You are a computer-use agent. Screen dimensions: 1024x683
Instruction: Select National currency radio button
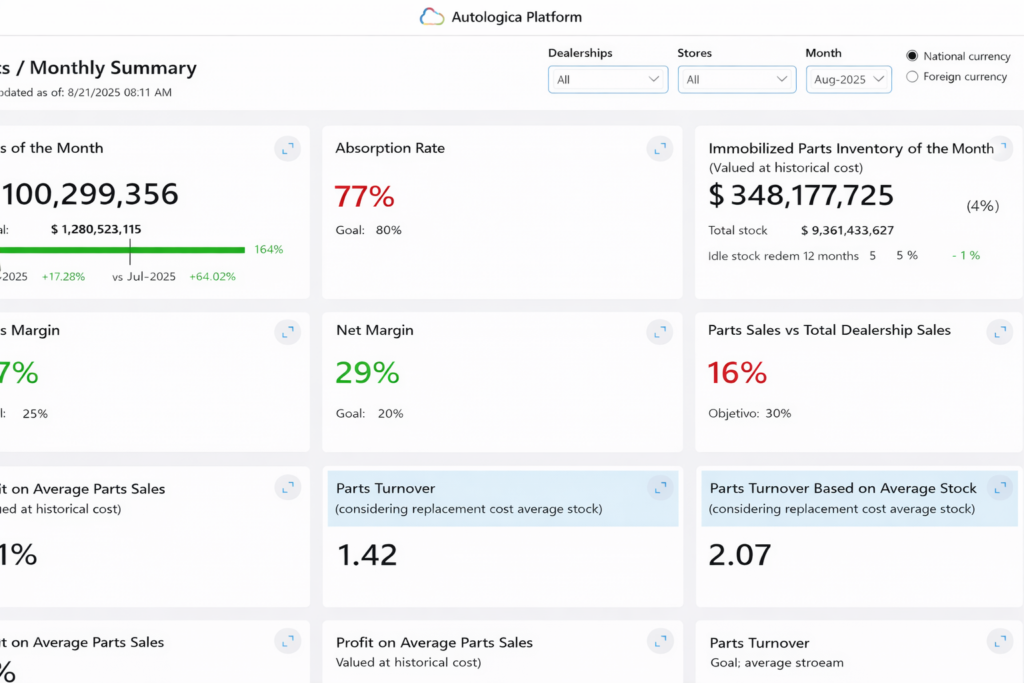[x=912, y=56]
